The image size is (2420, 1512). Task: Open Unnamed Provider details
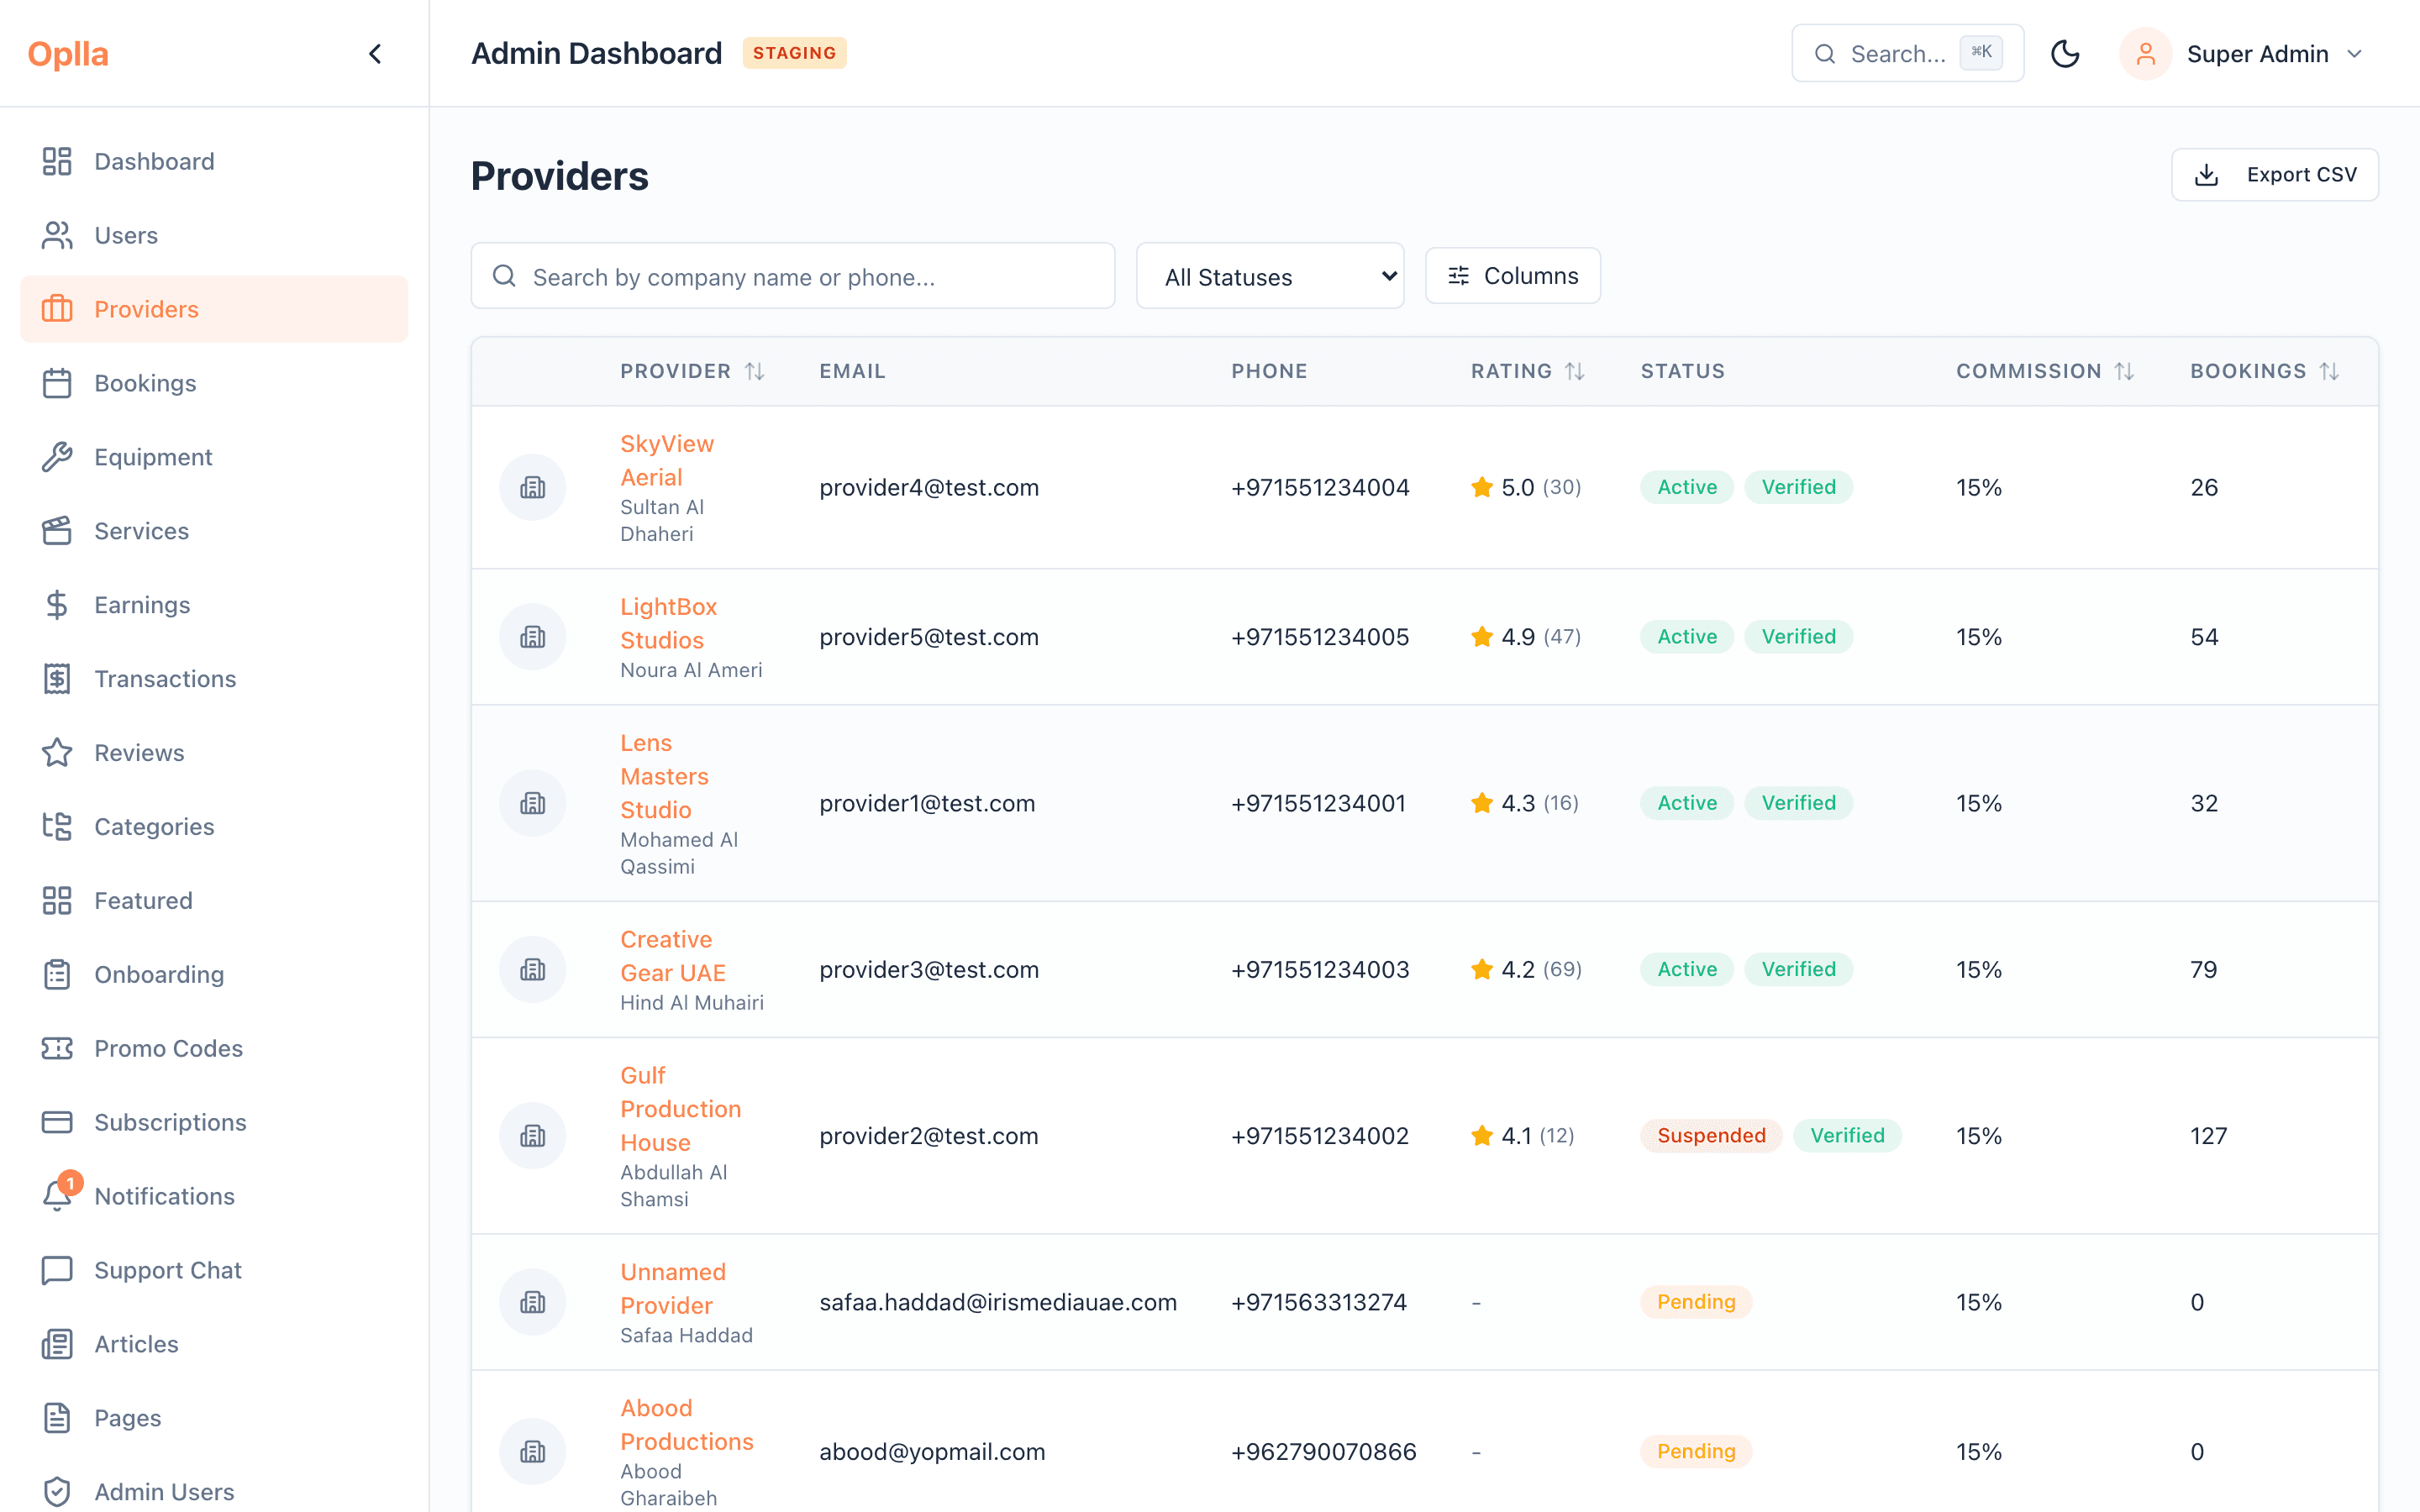673,1289
